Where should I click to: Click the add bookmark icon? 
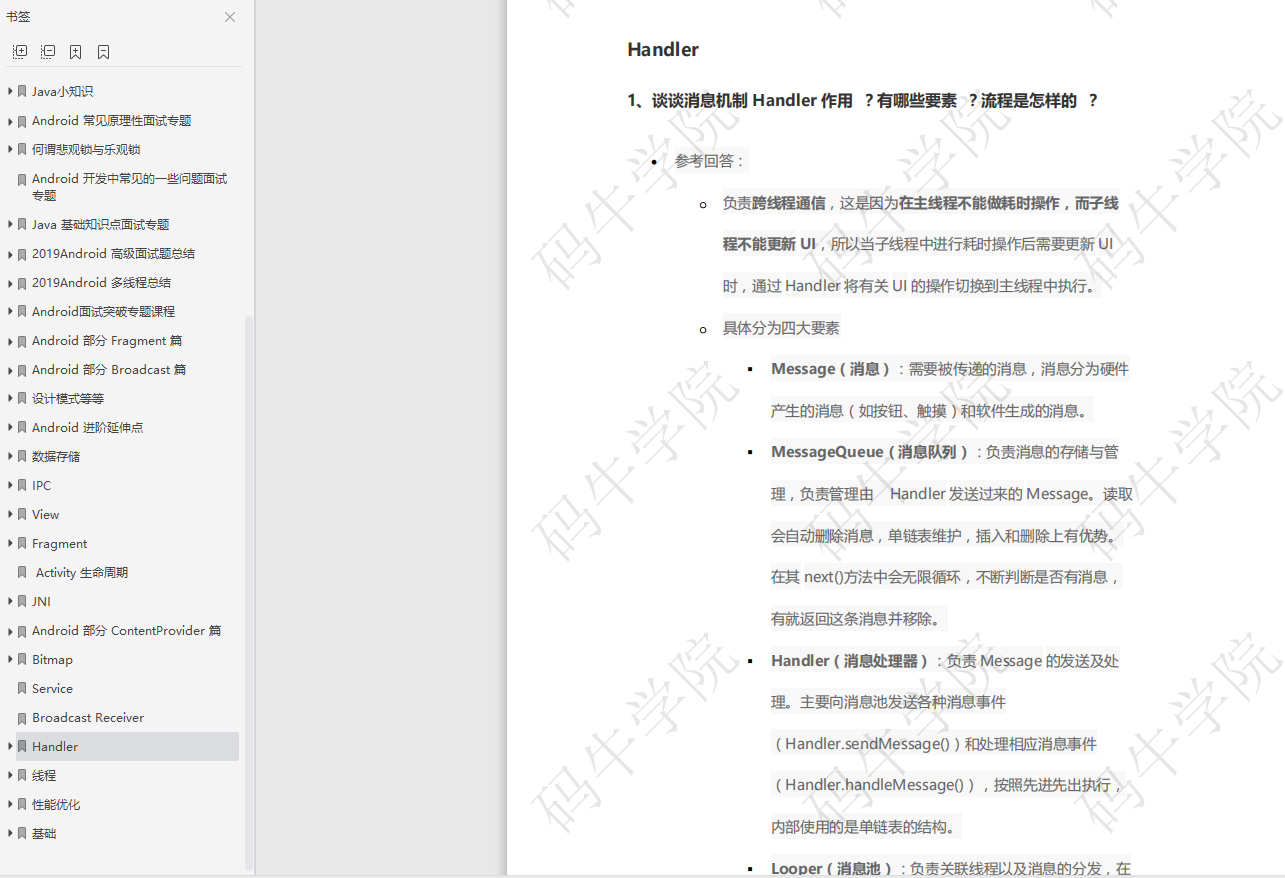(x=75, y=52)
